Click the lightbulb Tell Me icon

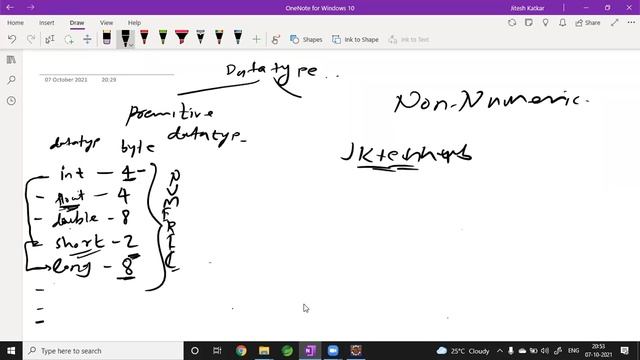tap(545, 23)
